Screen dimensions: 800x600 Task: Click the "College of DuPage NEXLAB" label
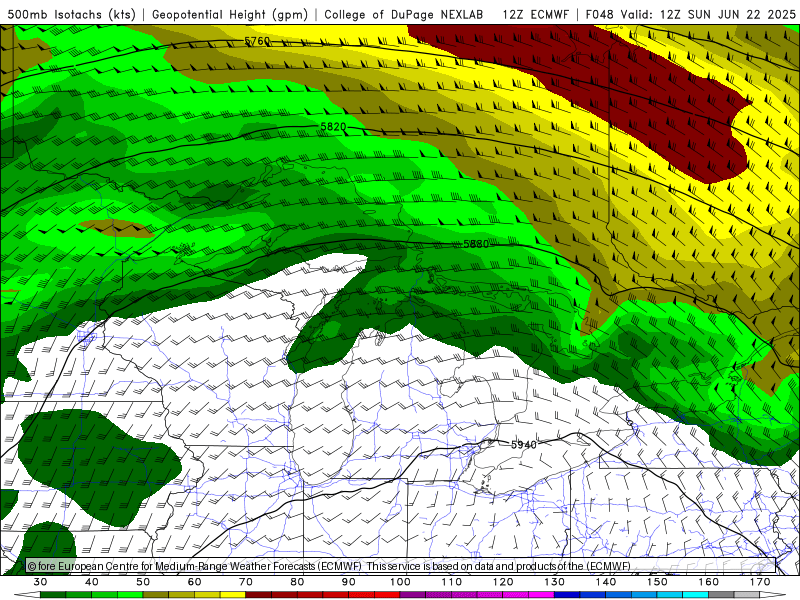pos(403,14)
